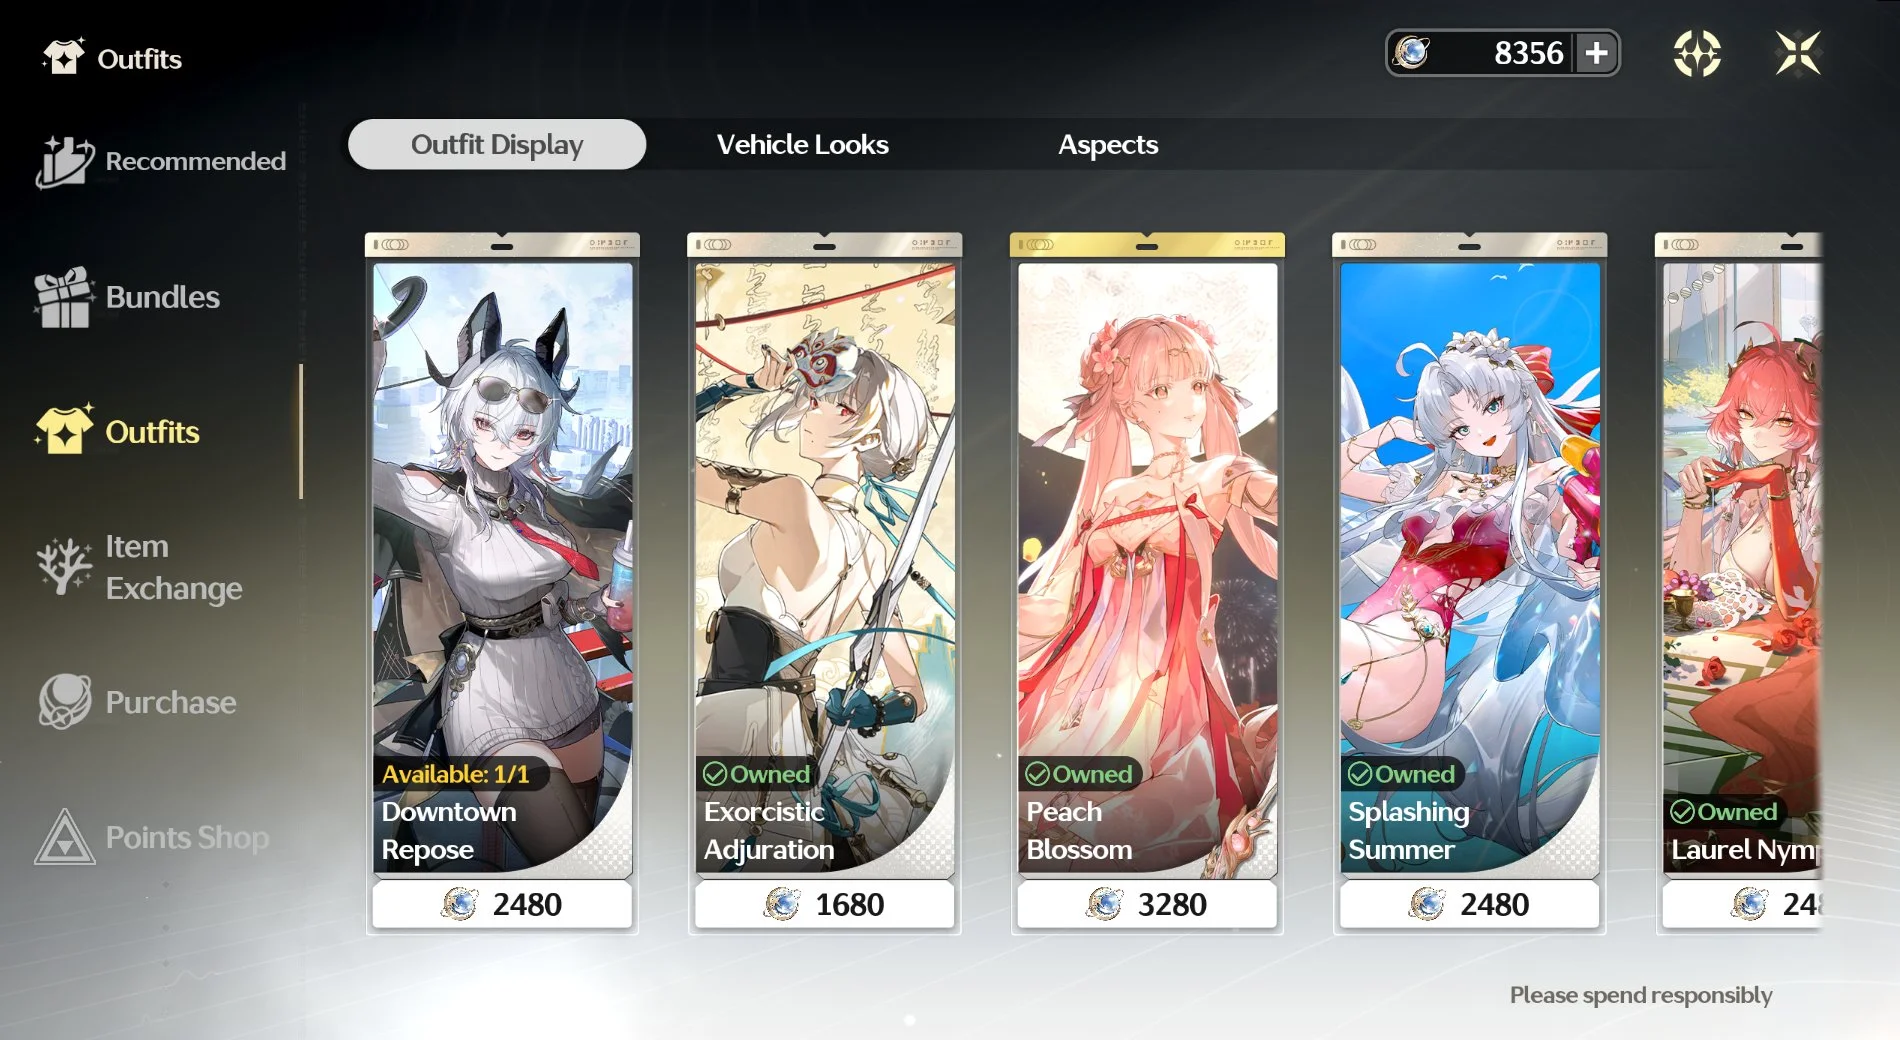1900x1040 pixels.
Task: Open the Bundles gift box icon
Action: [x=65, y=297]
